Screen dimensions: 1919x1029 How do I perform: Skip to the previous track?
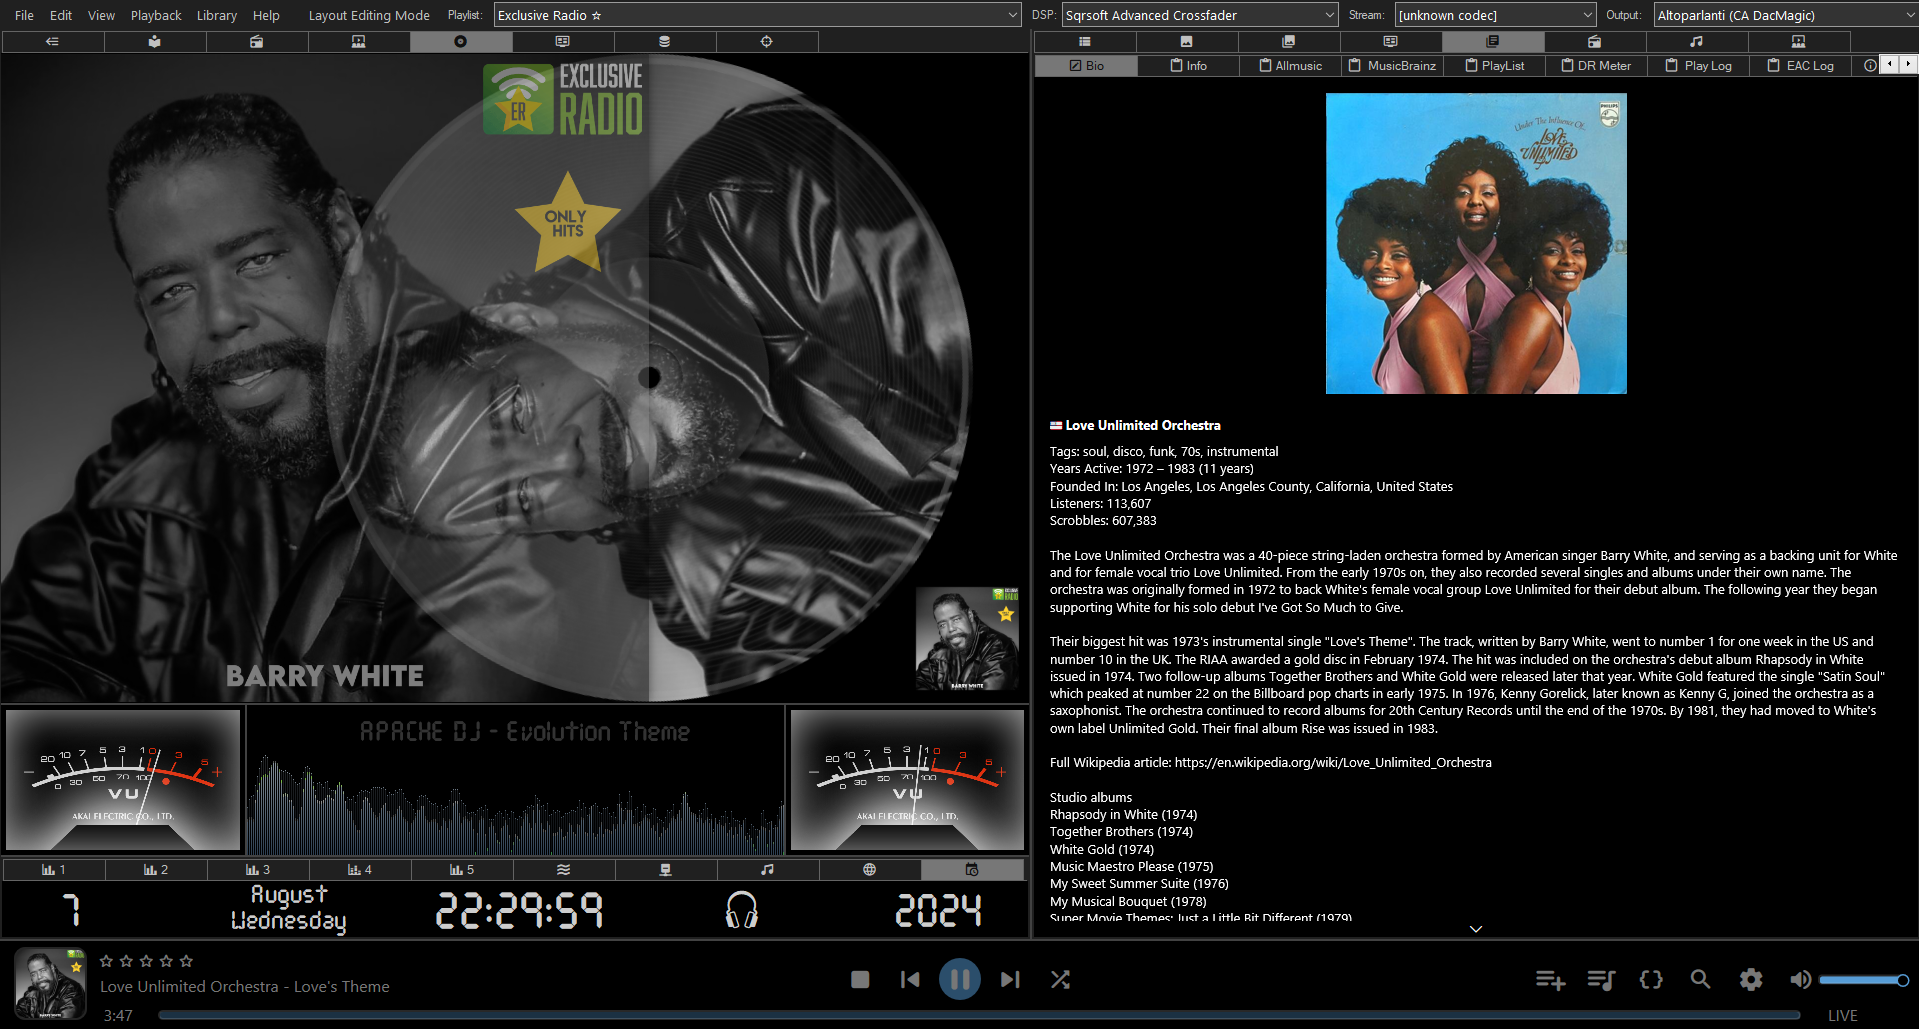click(x=910, y=980)
